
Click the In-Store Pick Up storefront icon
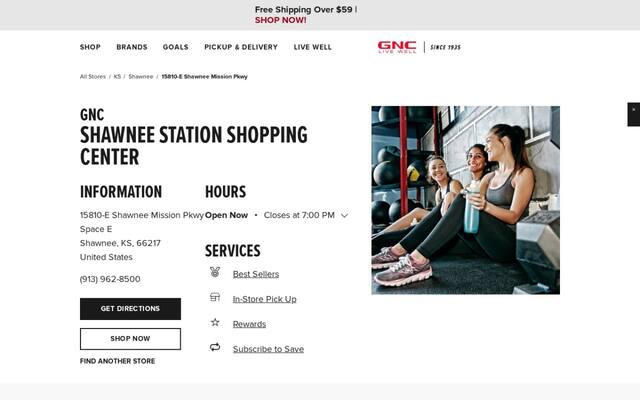tap(215, 297)
